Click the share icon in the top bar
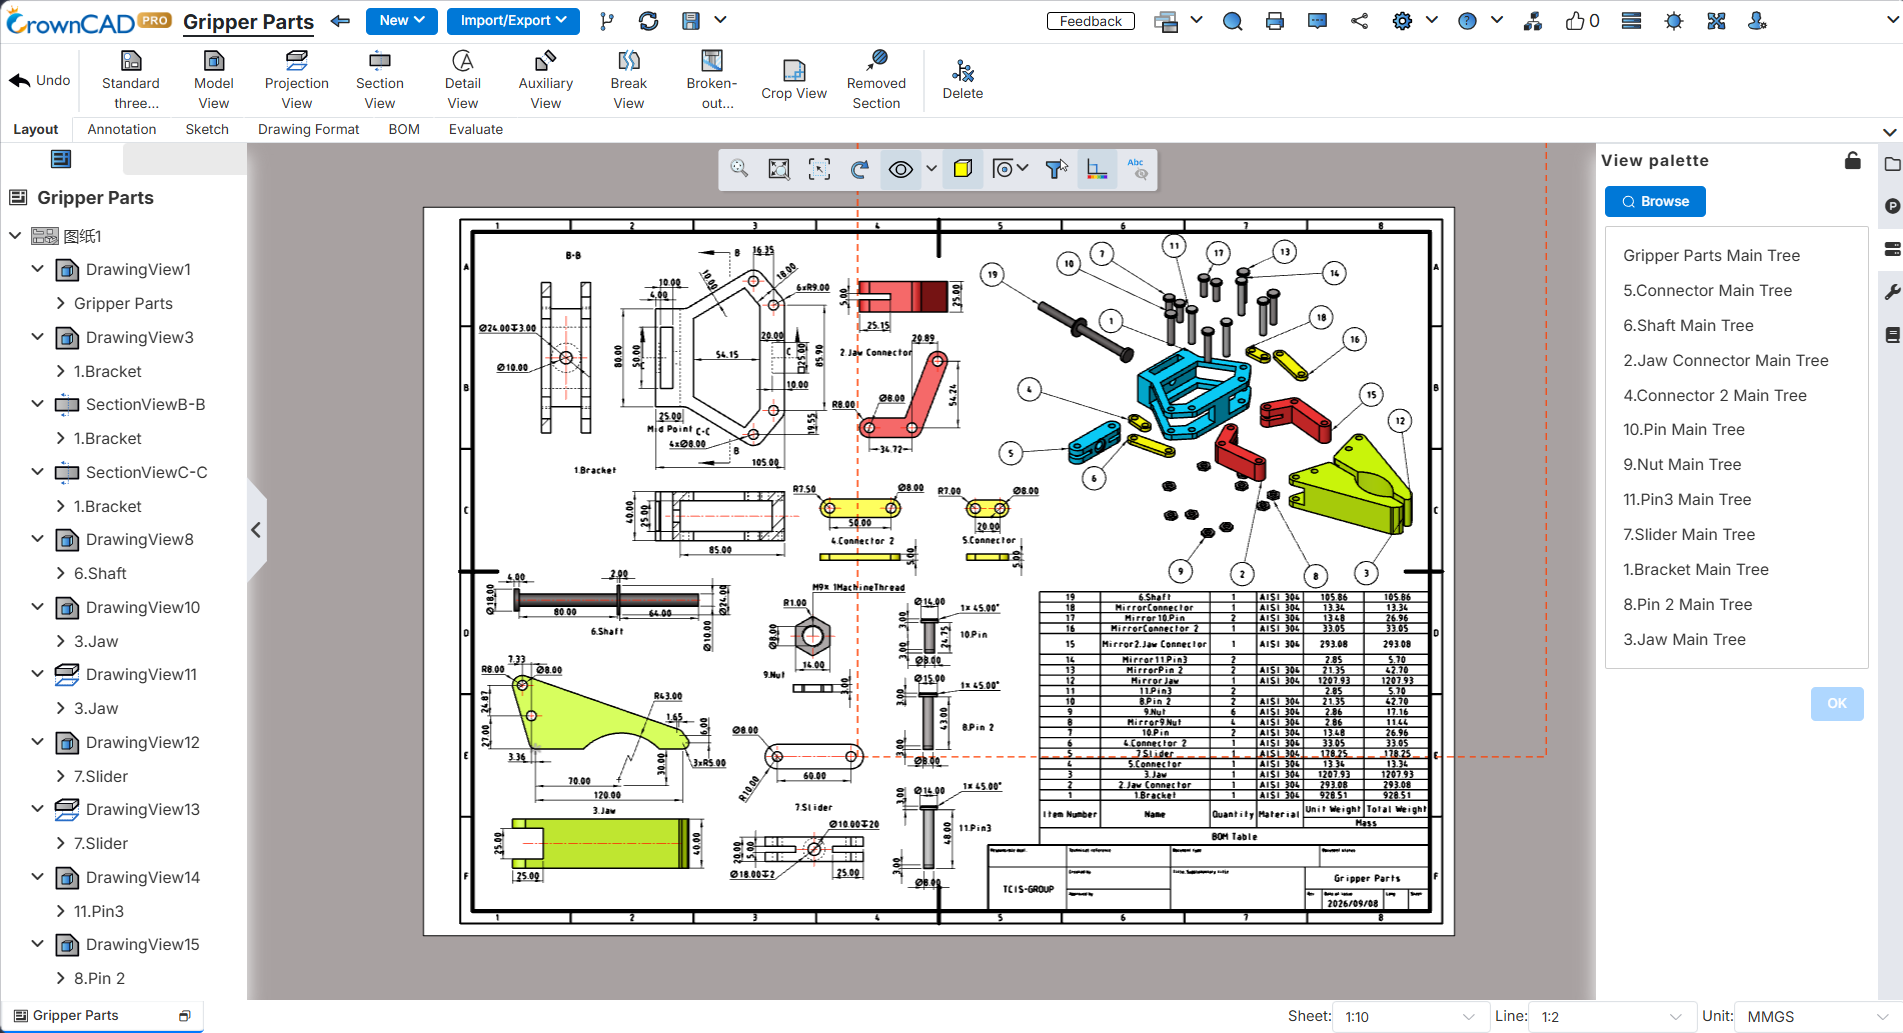The height and width of the screenshot is (1033, 1903). (1359, 21)
